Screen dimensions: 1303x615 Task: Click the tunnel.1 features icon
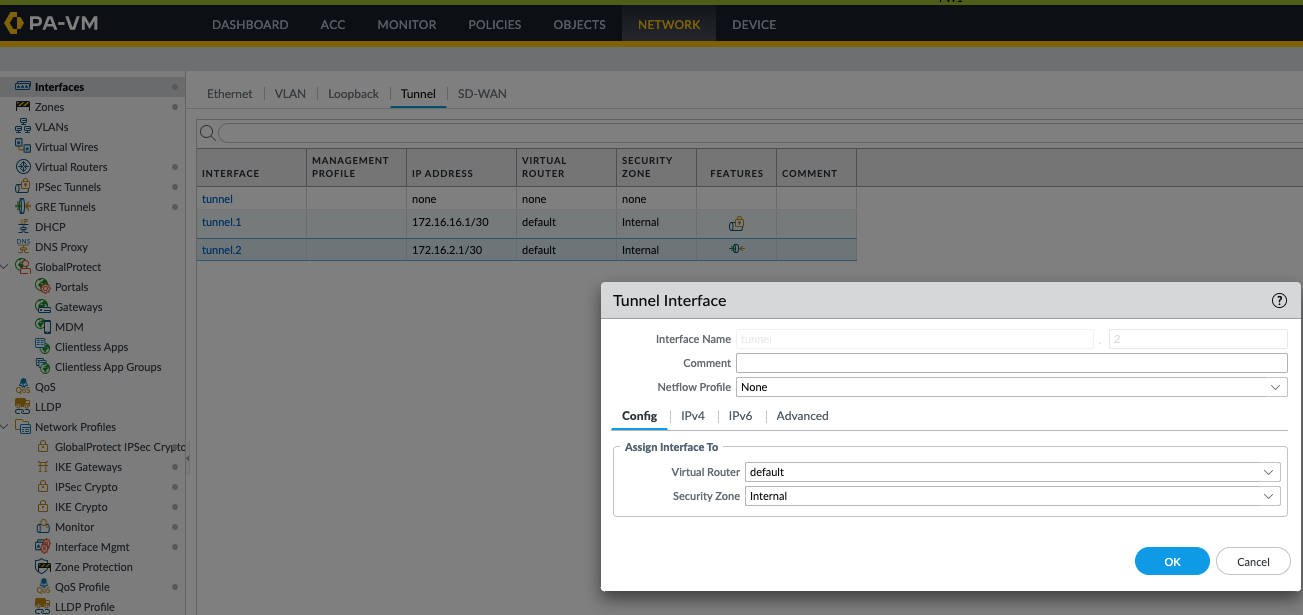click(736, 223)
